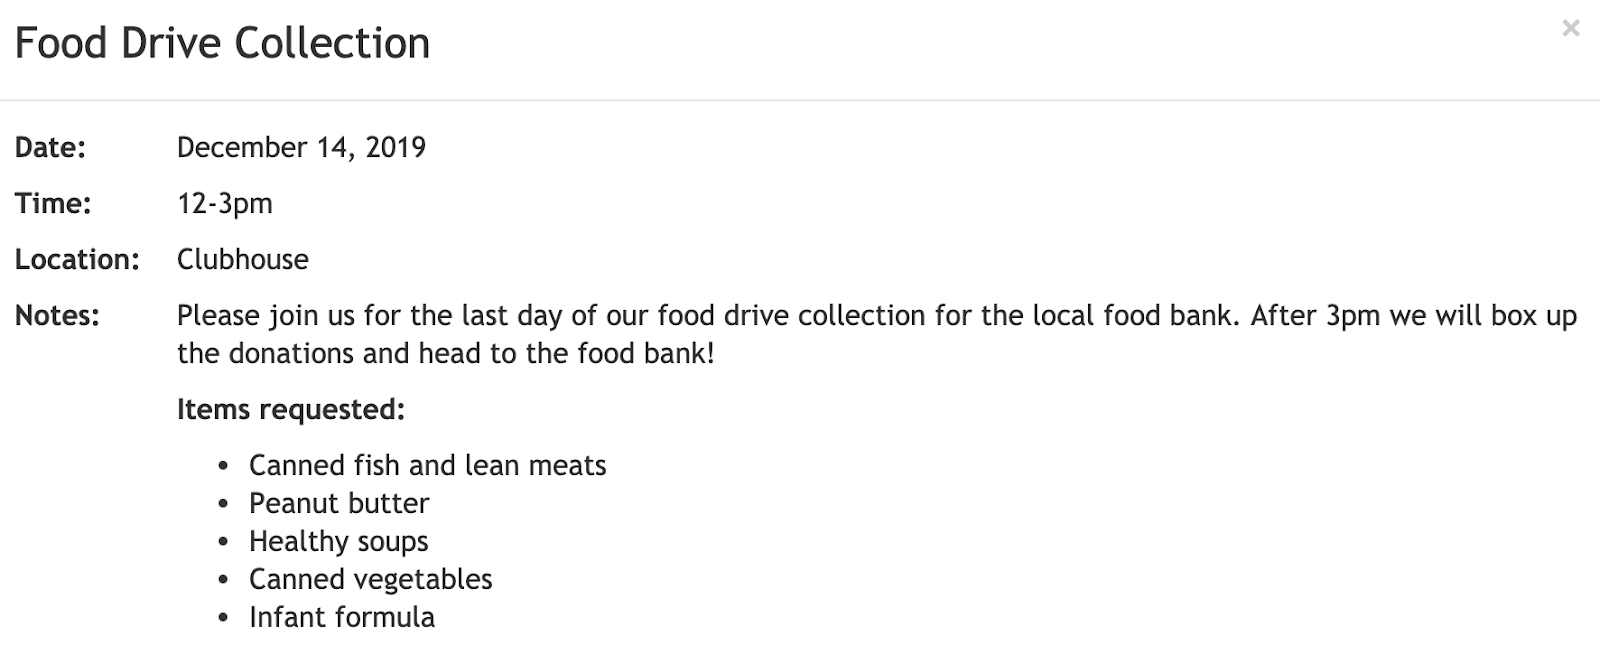
Task: Click the Food Drive Collection title
Action: tap(222, 44)
